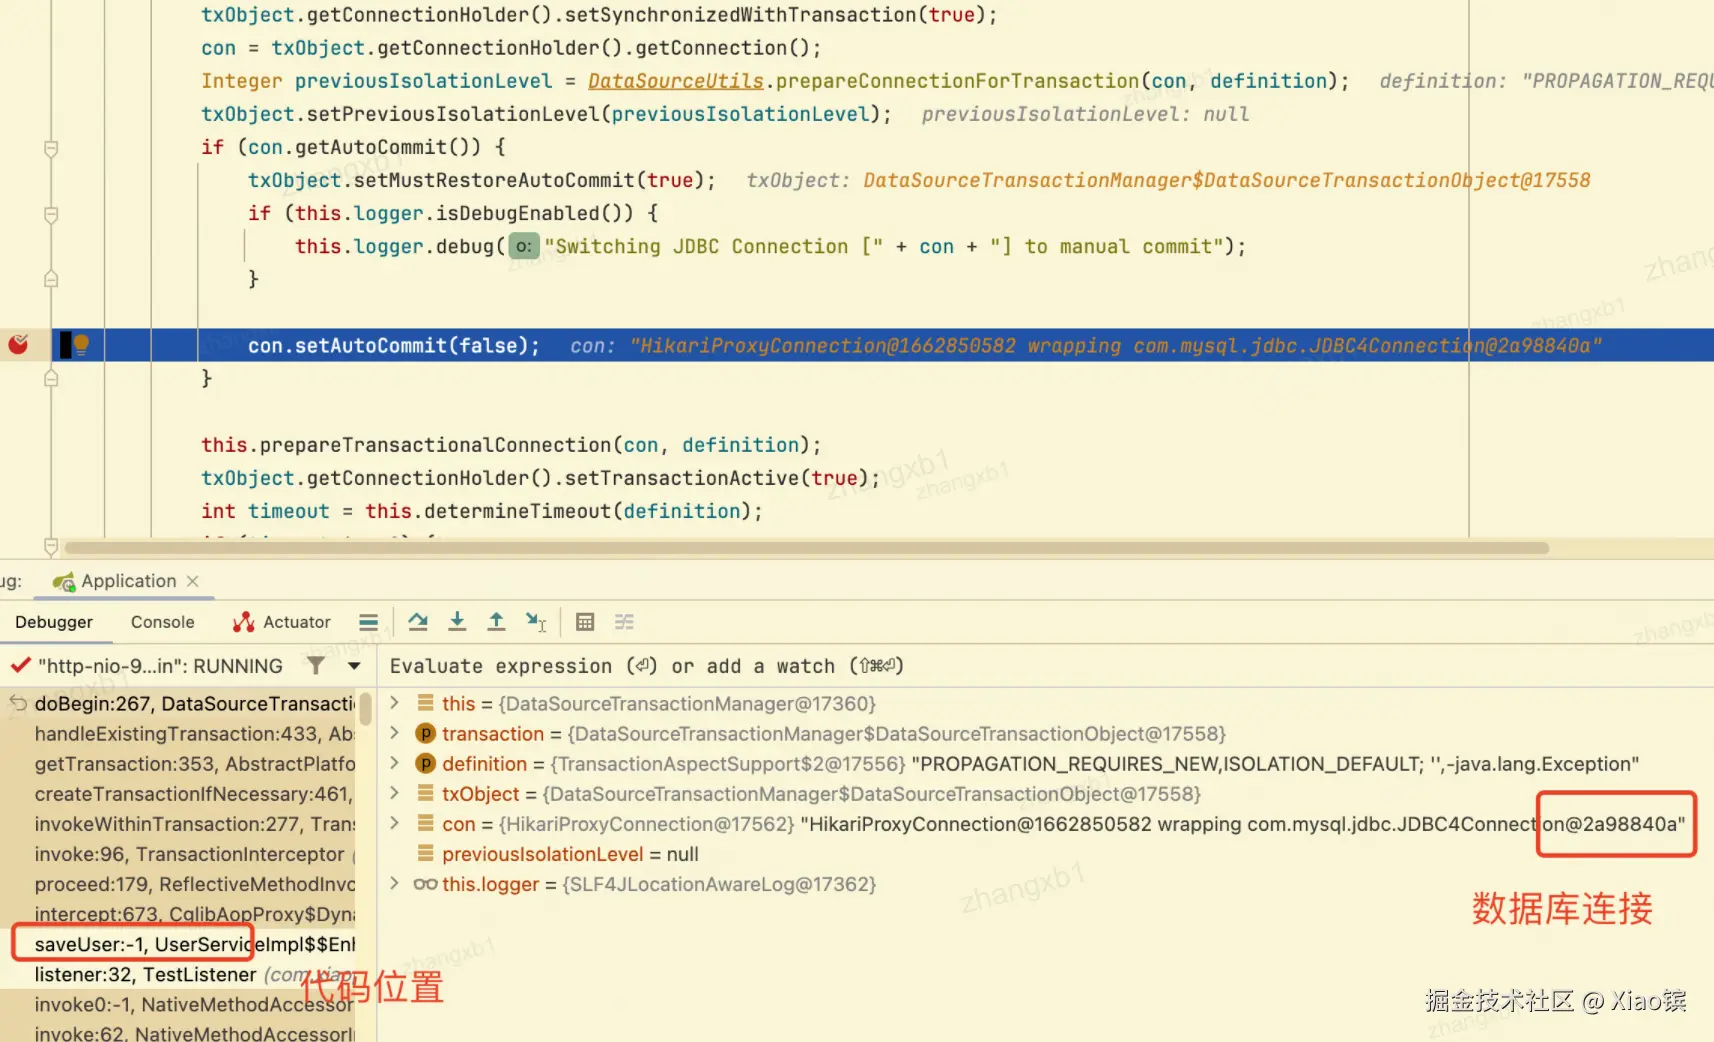
Task: Click the Show Execution Point icon
Action: pos(368,622)
